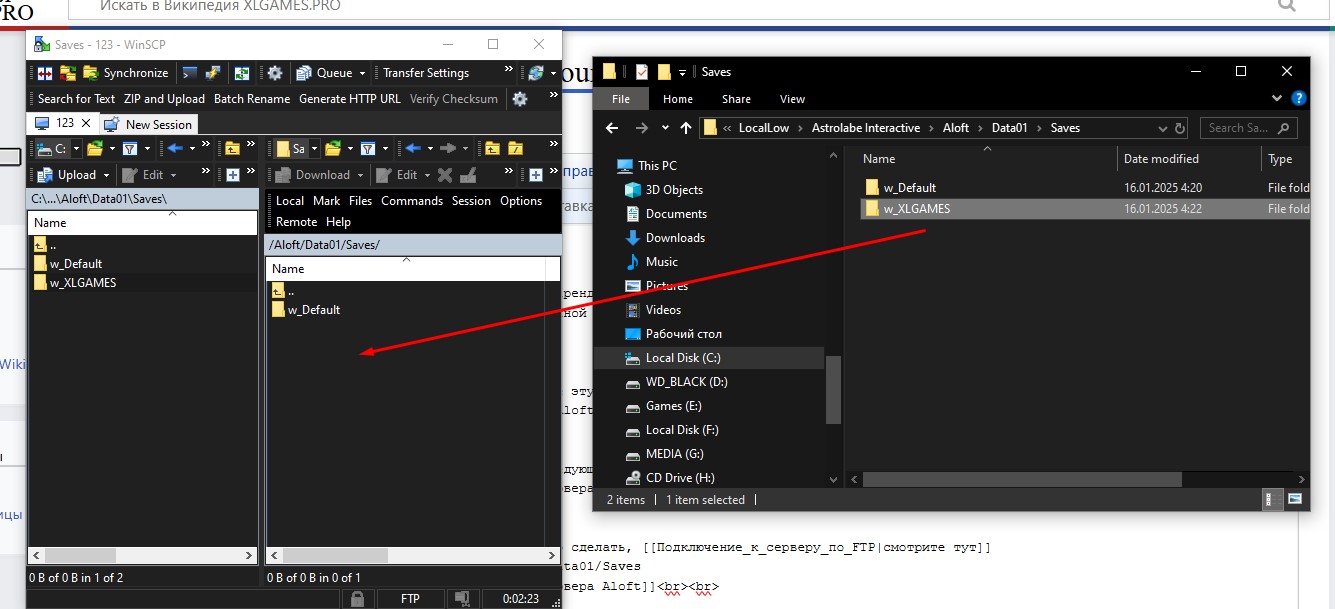Expand the Explorer ribbon chevron

click(1277, 99)
